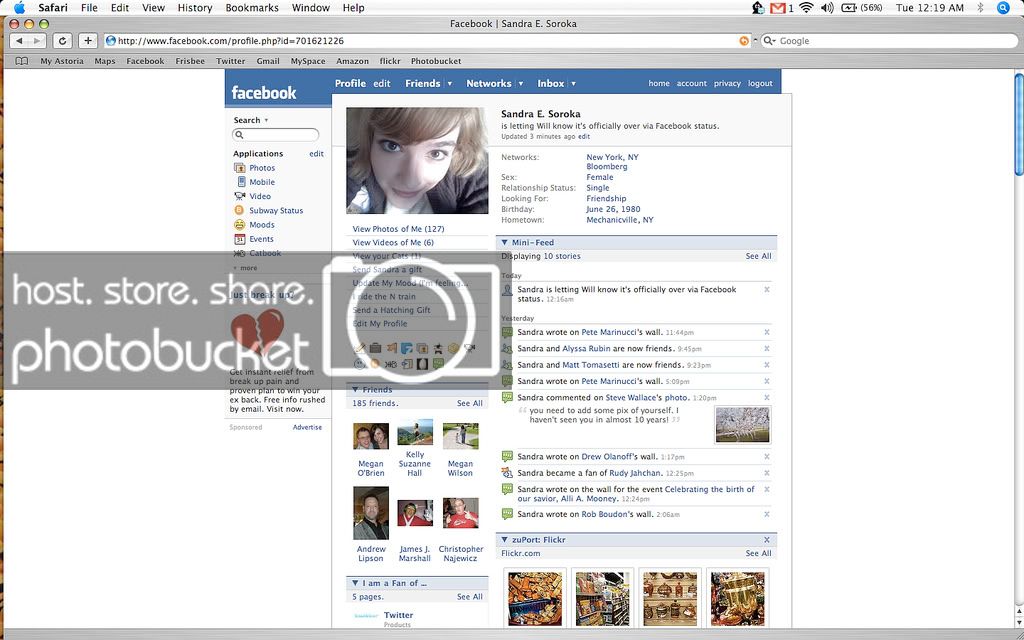
Task: Click See All friends link
Action: tap(470, 404)
